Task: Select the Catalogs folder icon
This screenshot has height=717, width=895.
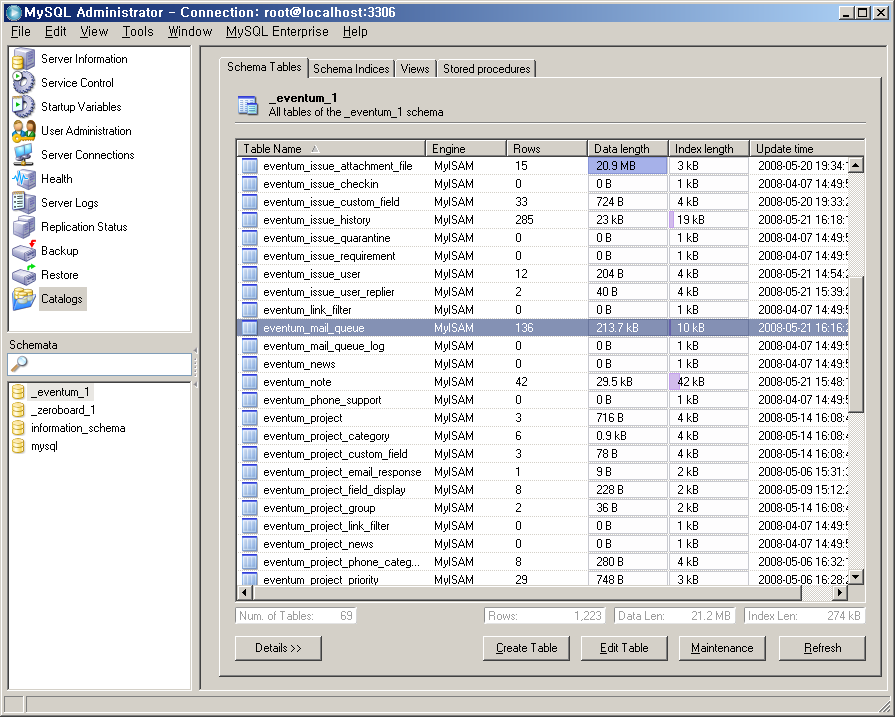Action: click(23, 299)
